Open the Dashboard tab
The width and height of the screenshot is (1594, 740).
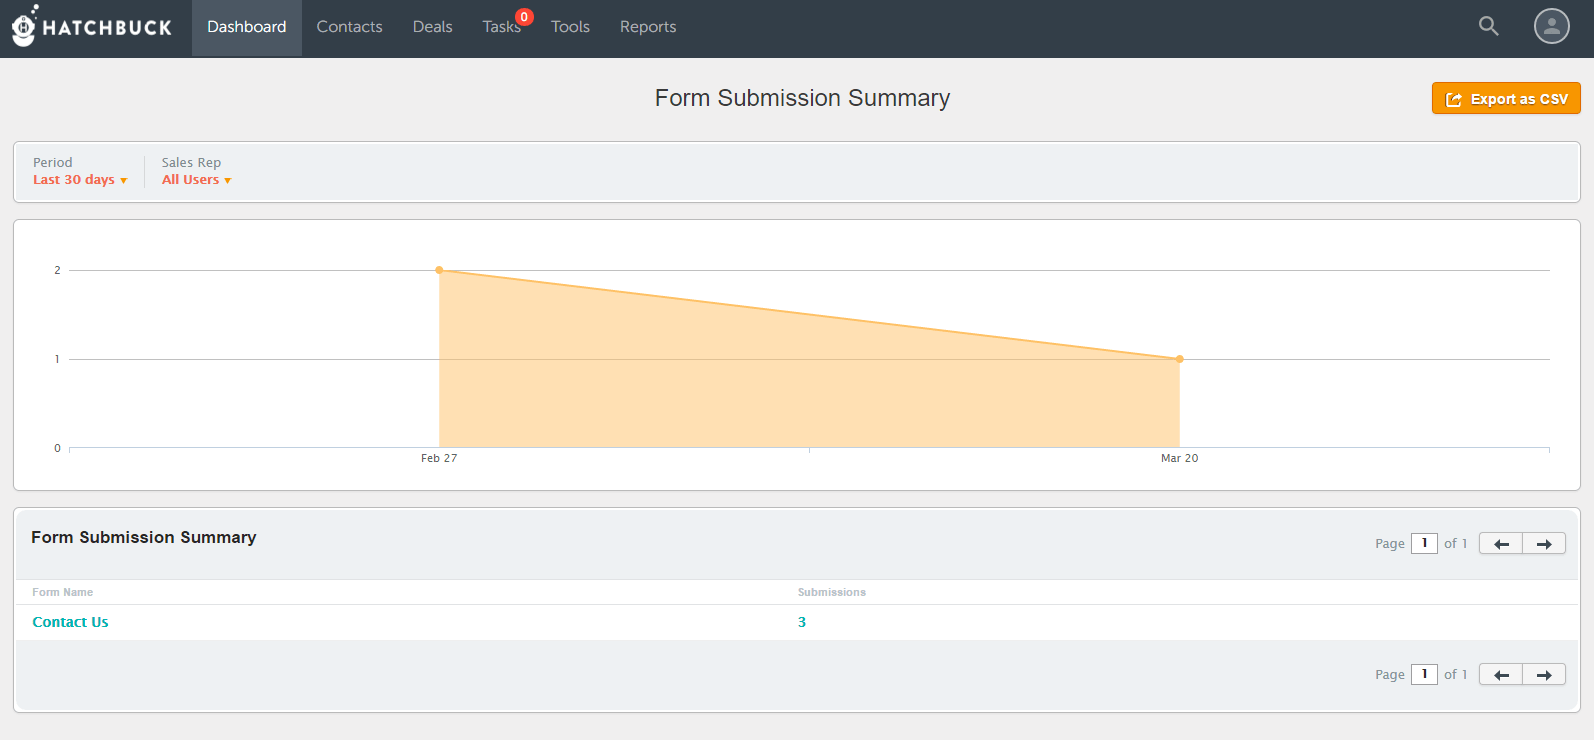(x=246, y=27)
